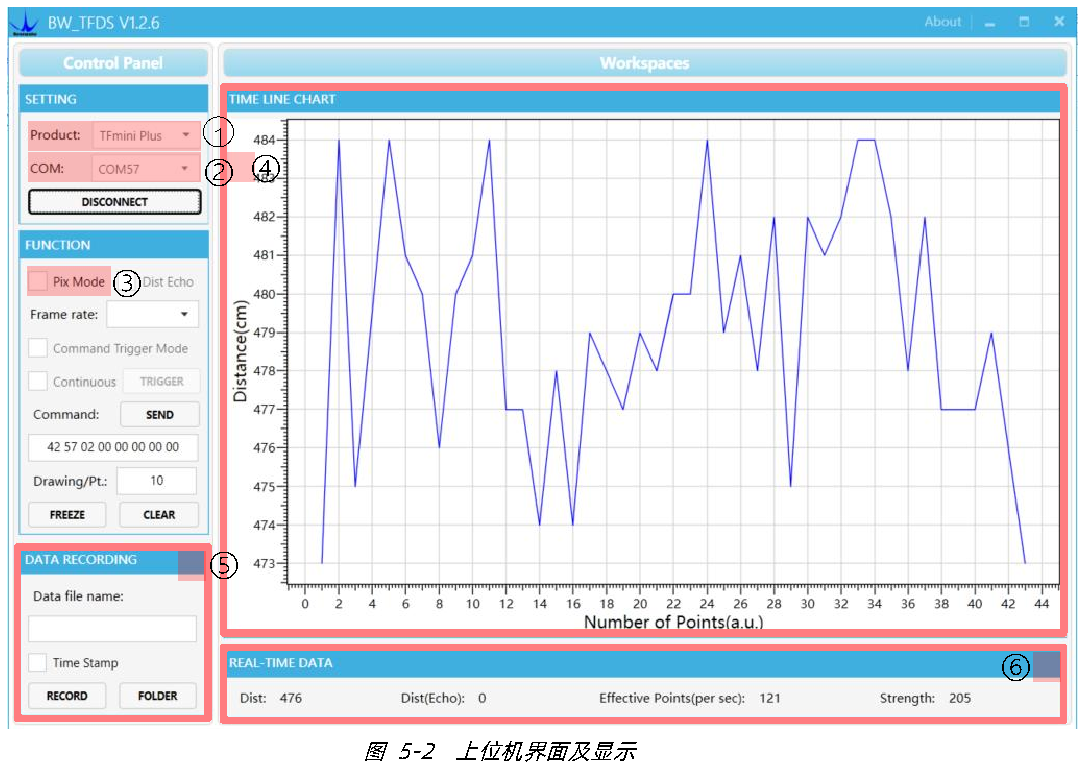Click the Number of Points(a.u.) axis label
The height and width of the screenshot is (771, 1085).
tap(673, 622)
